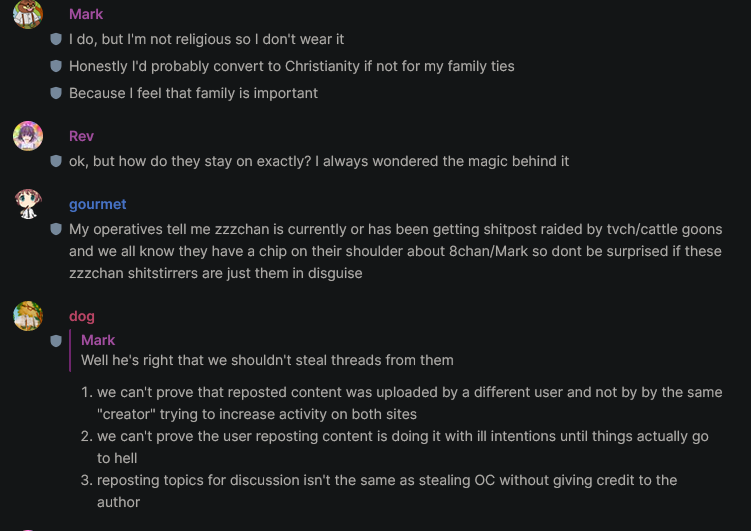Screen dimensions: 751x531
Task: Click quoted text "Well he's right that we shouldn't steal"
Action: (267, 360)
